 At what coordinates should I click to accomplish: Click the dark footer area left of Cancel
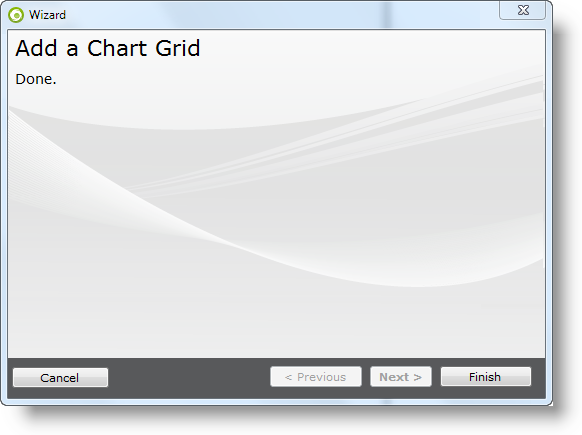click(x=10, y=378)
